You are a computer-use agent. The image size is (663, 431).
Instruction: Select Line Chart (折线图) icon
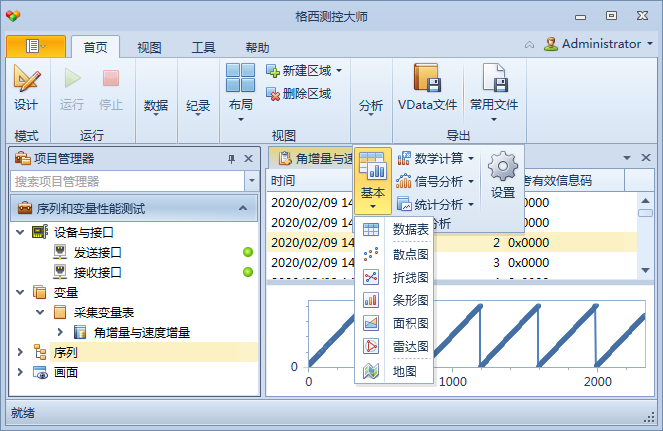pos(371,277)
